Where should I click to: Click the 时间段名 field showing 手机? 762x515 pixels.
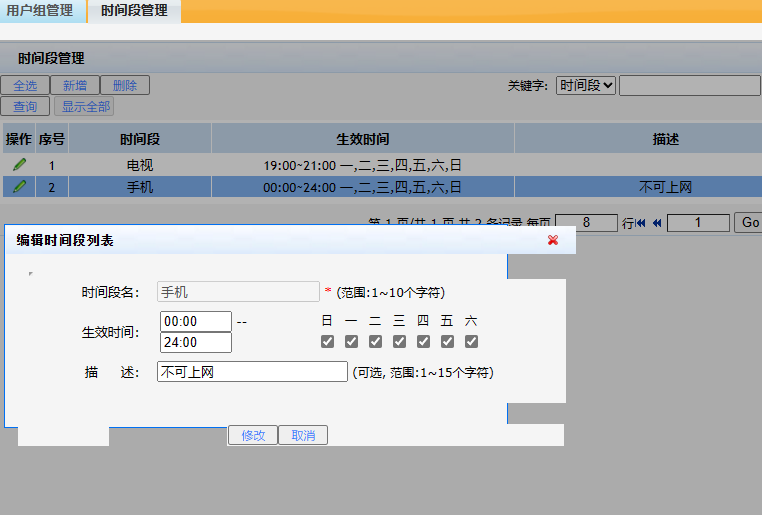pos(238,292)
